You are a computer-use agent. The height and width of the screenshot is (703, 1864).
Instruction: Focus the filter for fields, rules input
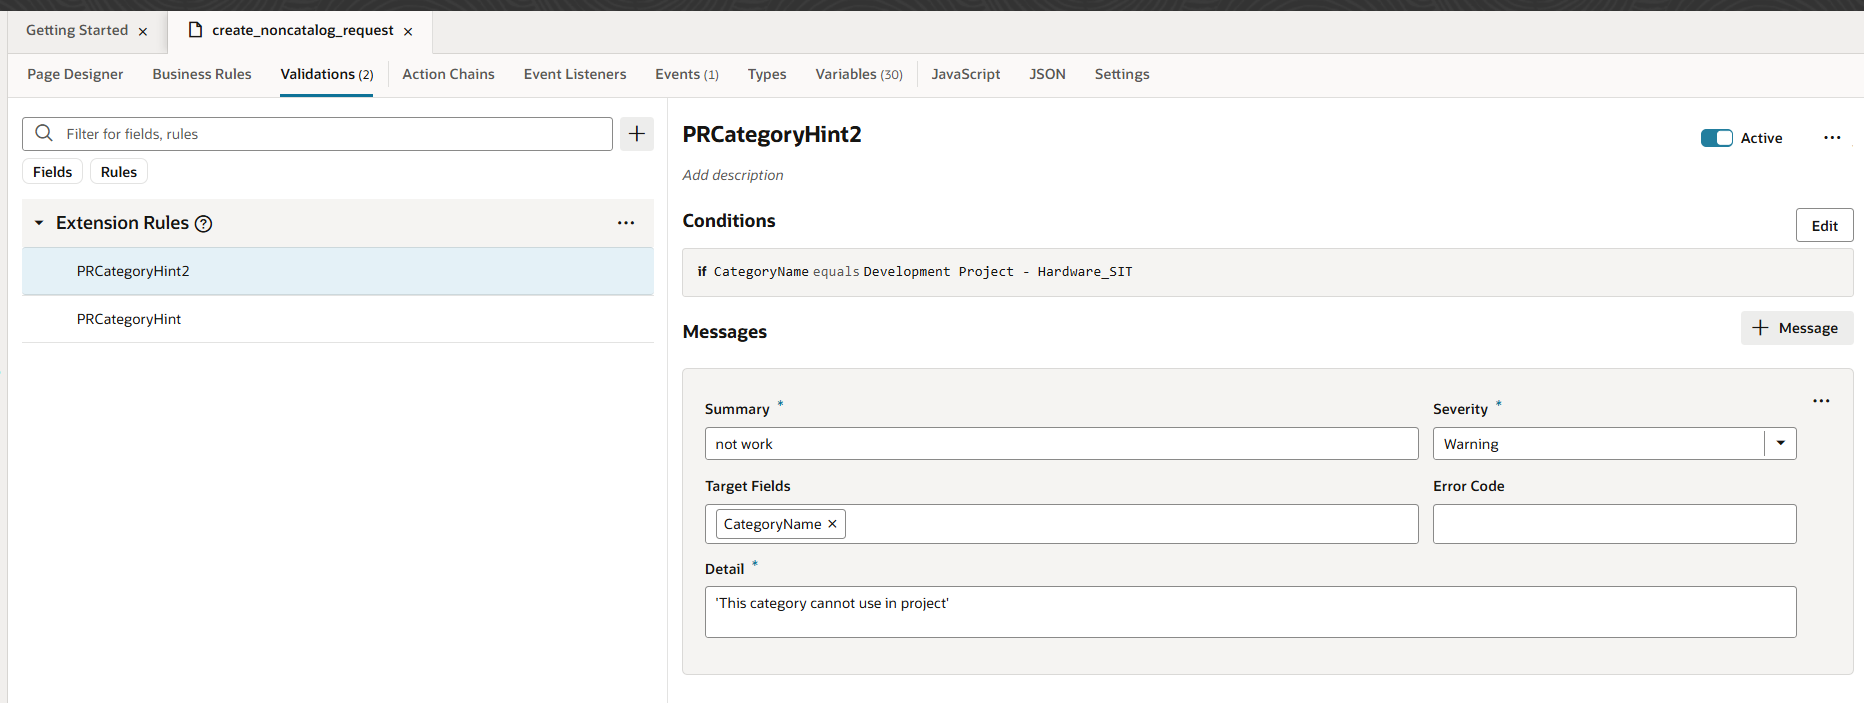317,134
